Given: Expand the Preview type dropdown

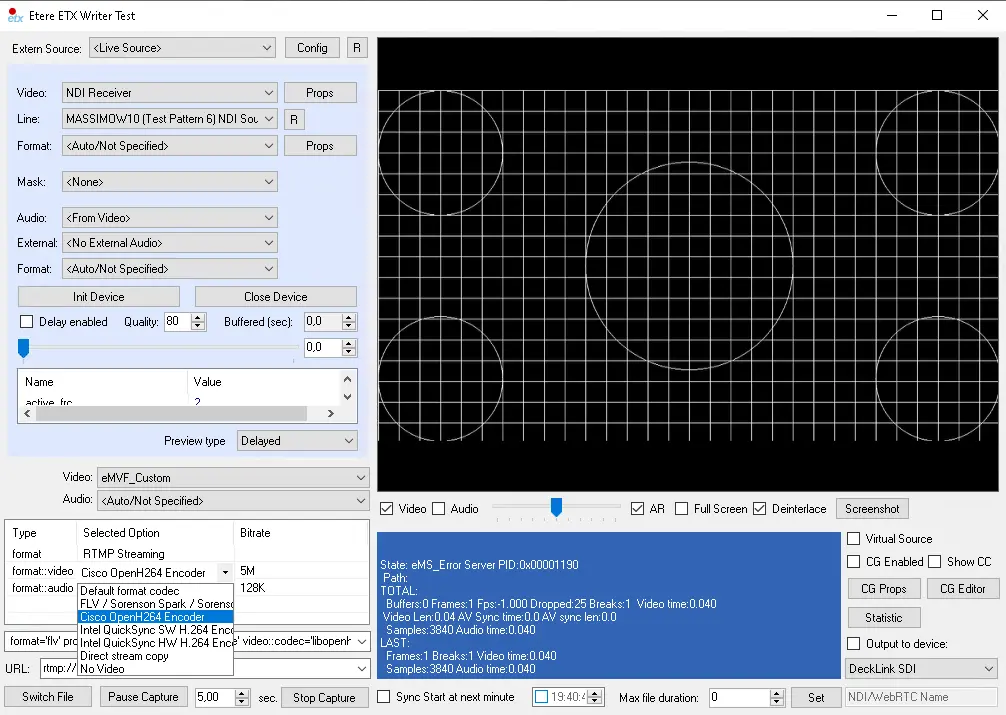Looking at the screenshot, I should [297, 441].
